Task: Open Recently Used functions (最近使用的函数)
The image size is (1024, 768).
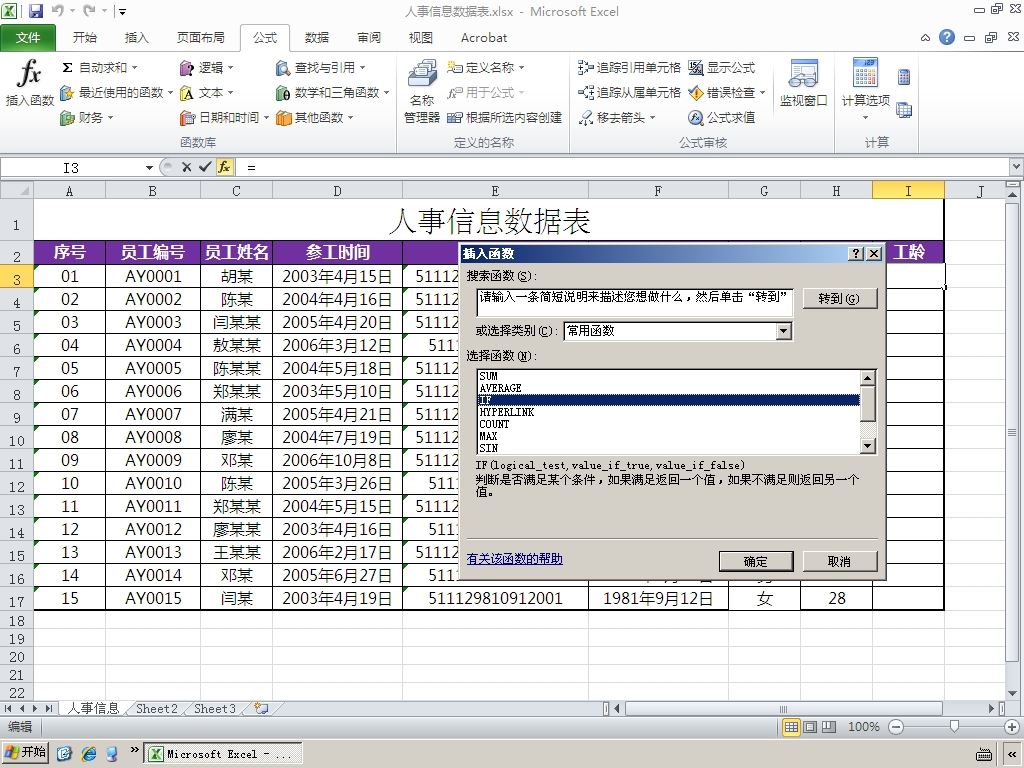Action: (x=116, y=93)
